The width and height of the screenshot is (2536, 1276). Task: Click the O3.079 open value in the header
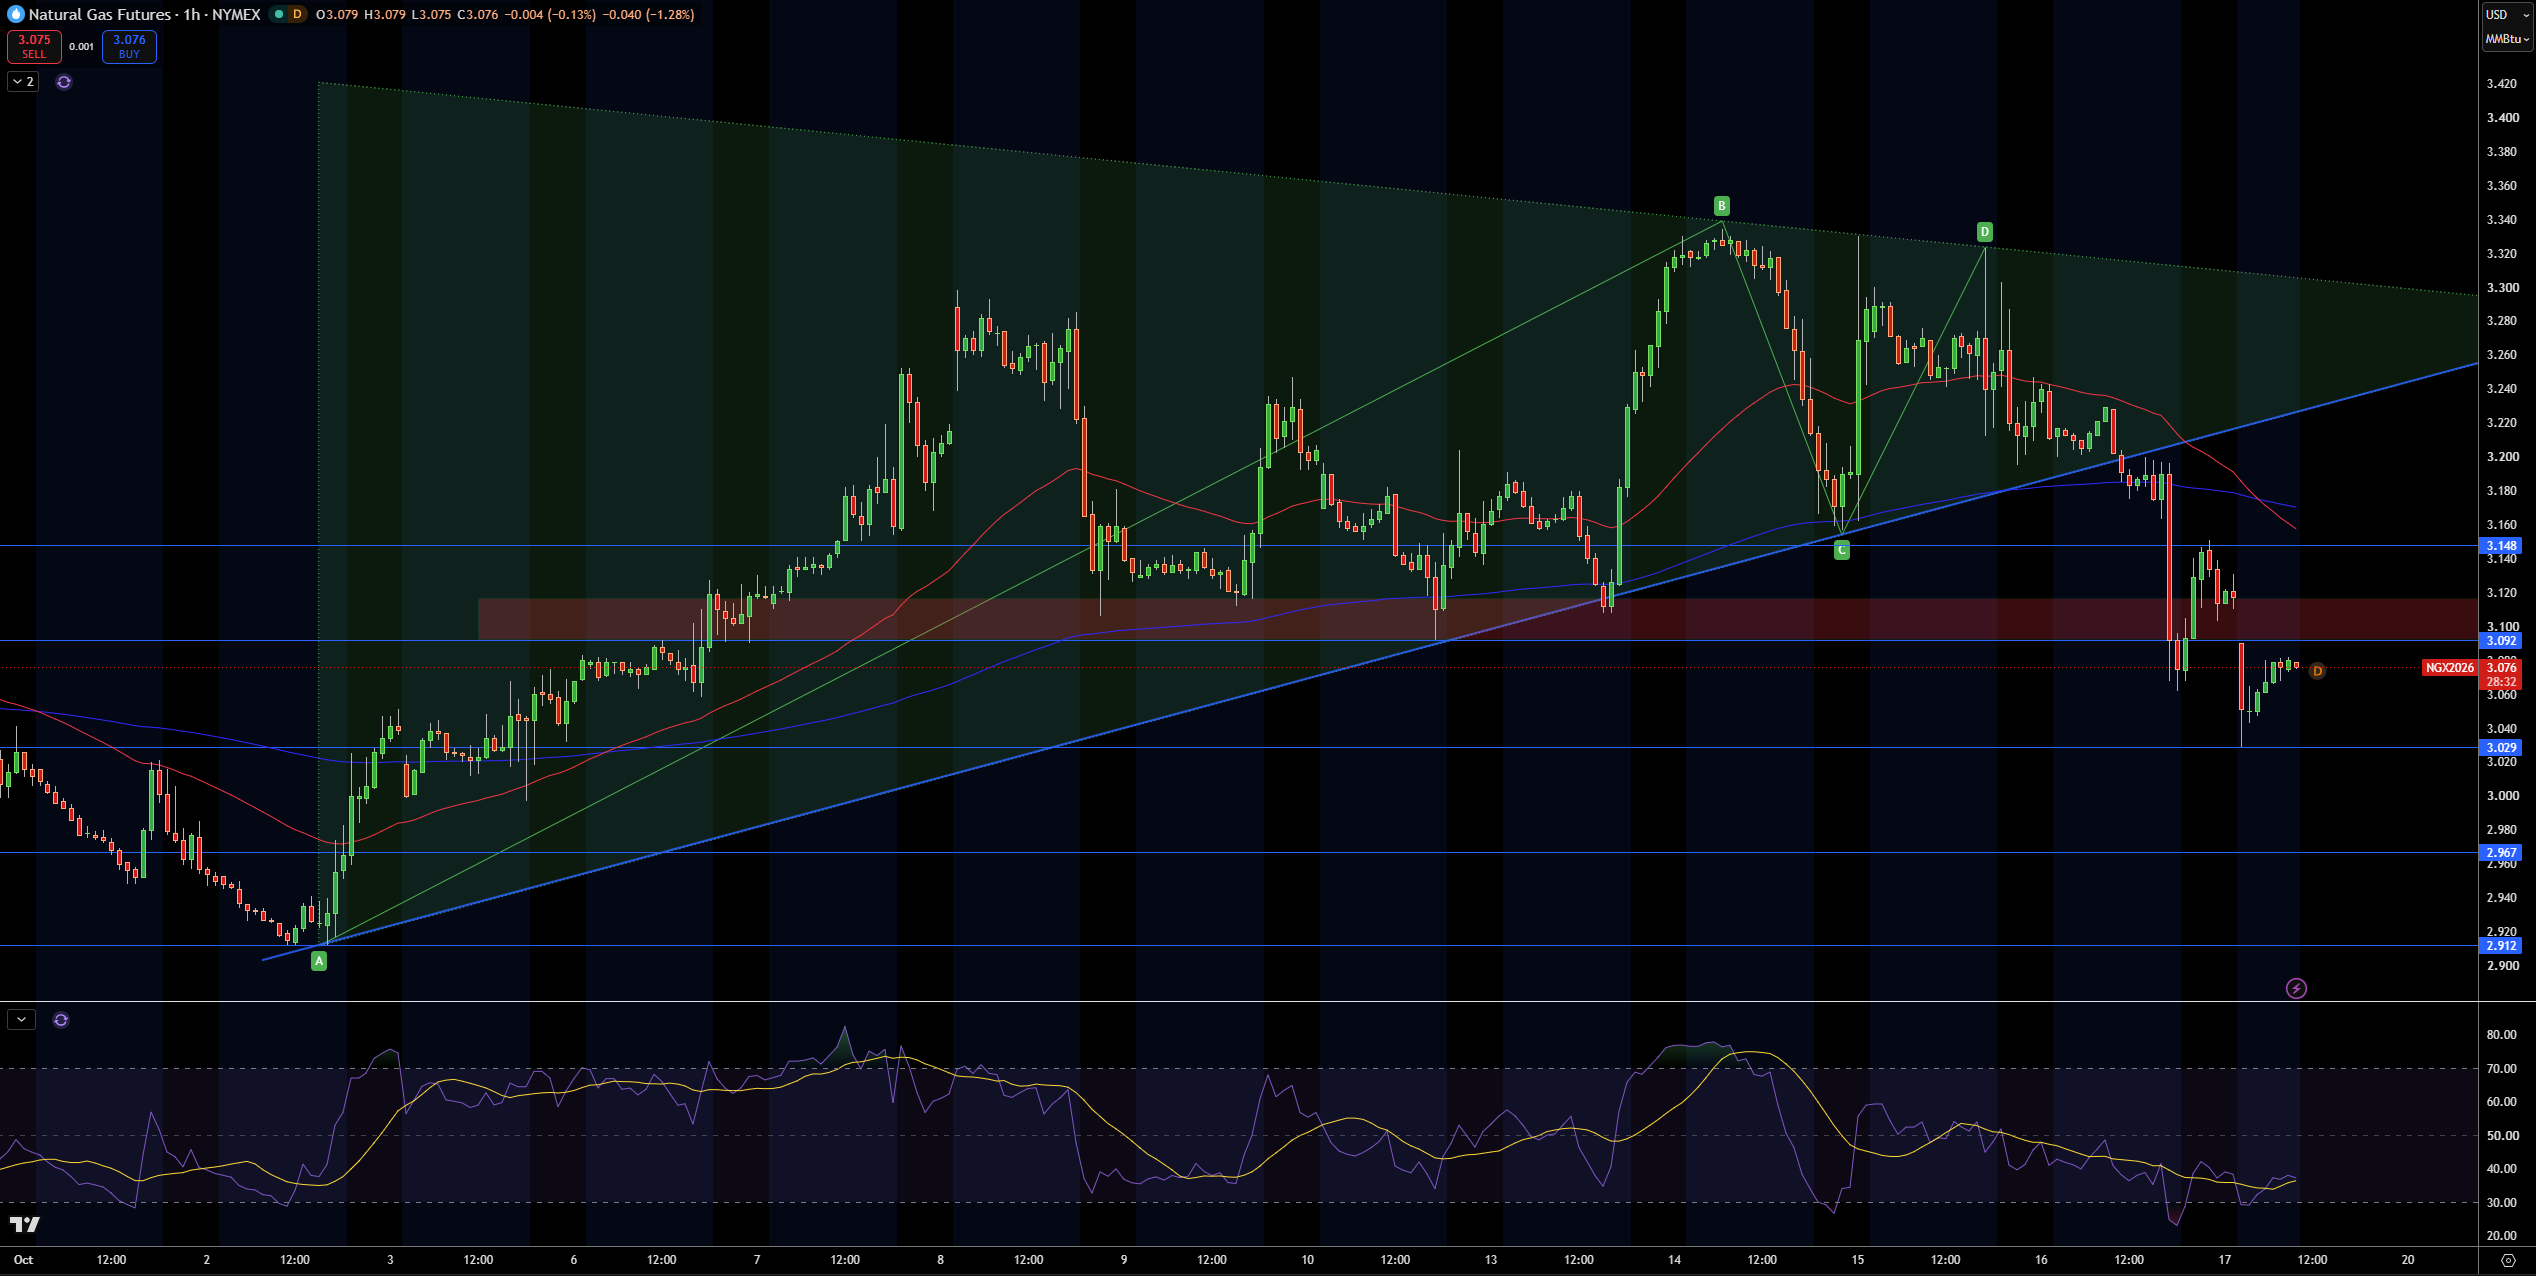coord(337,14)
